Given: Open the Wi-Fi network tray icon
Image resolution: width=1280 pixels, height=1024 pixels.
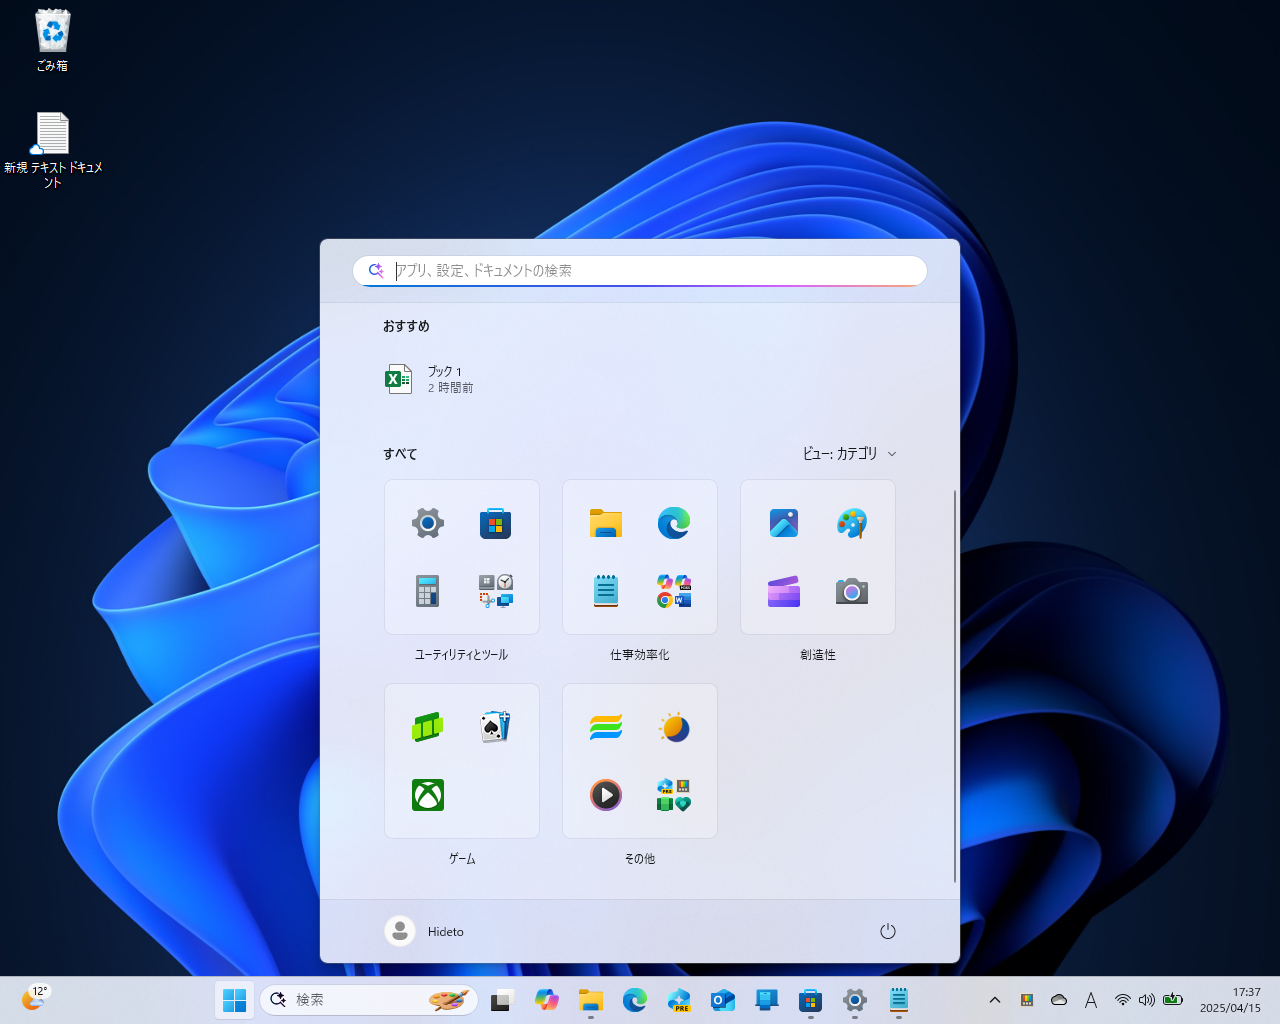Looking at the screenshot, I should 1123,1000.
